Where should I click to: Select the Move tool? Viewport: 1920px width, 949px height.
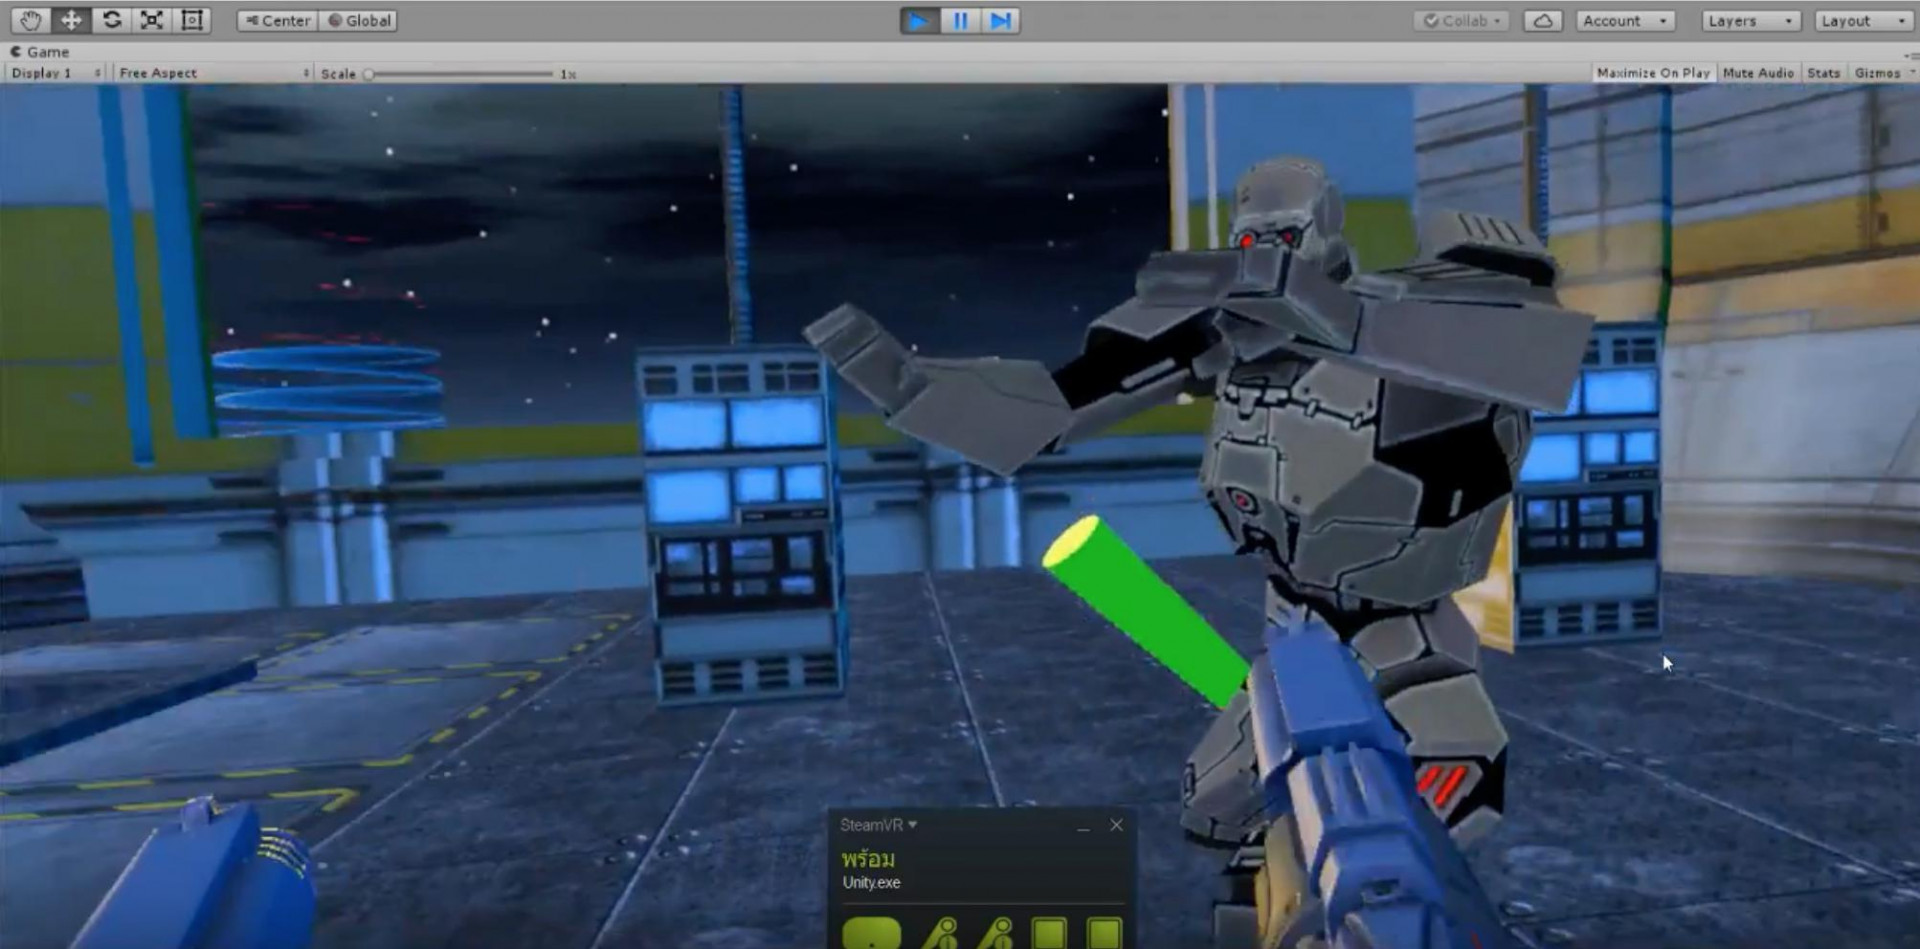point(72,20)
